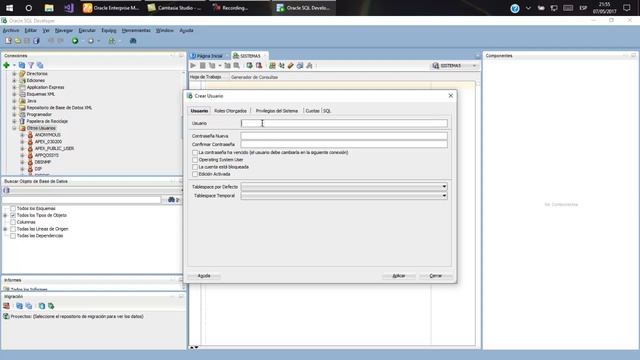
Task: Click green plus New Connection icon
Action: point(7,65)
